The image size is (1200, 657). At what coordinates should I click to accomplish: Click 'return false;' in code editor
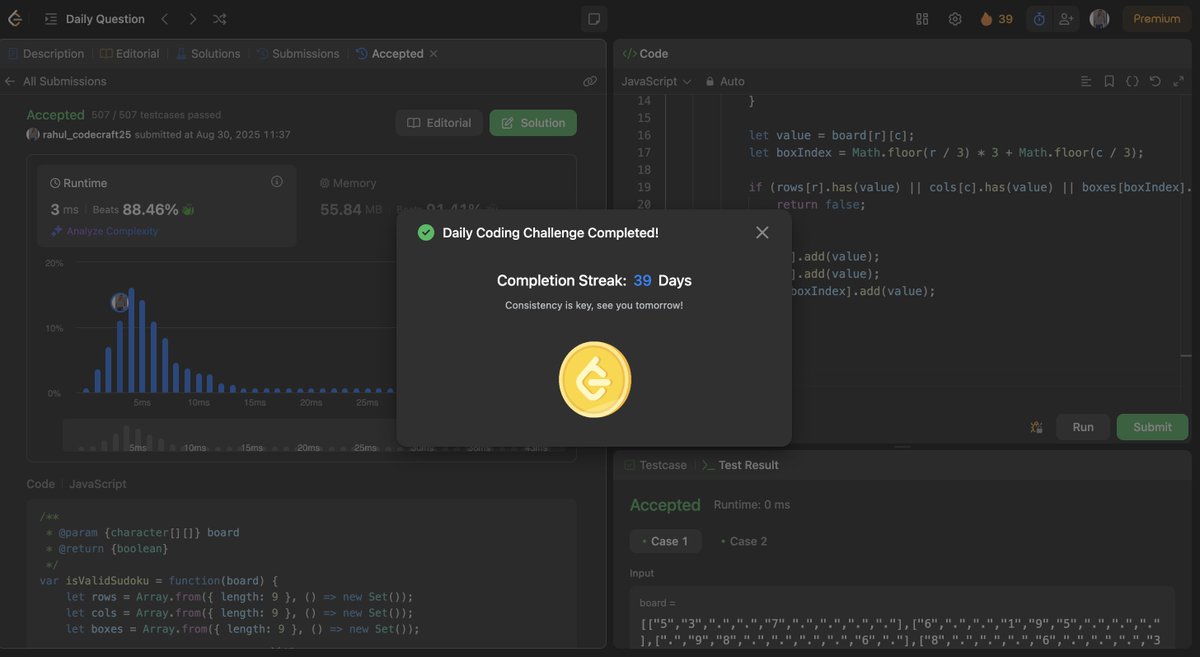[821, 204]
